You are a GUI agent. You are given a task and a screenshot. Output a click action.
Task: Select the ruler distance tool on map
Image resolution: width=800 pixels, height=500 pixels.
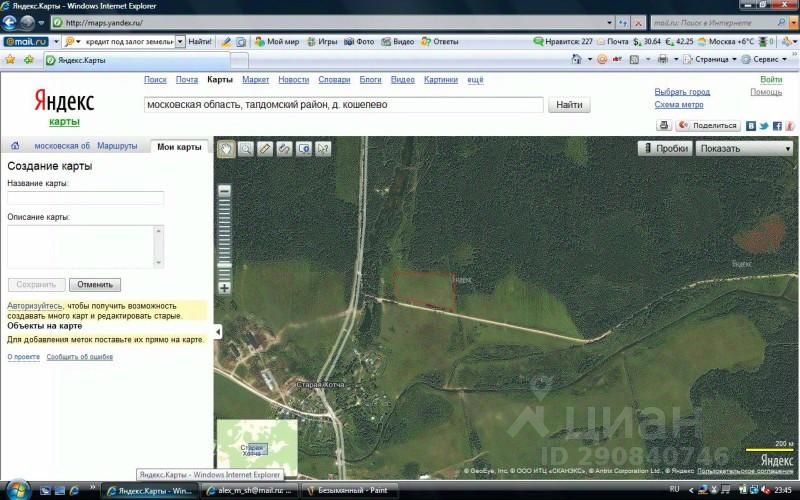coord(265,148)
